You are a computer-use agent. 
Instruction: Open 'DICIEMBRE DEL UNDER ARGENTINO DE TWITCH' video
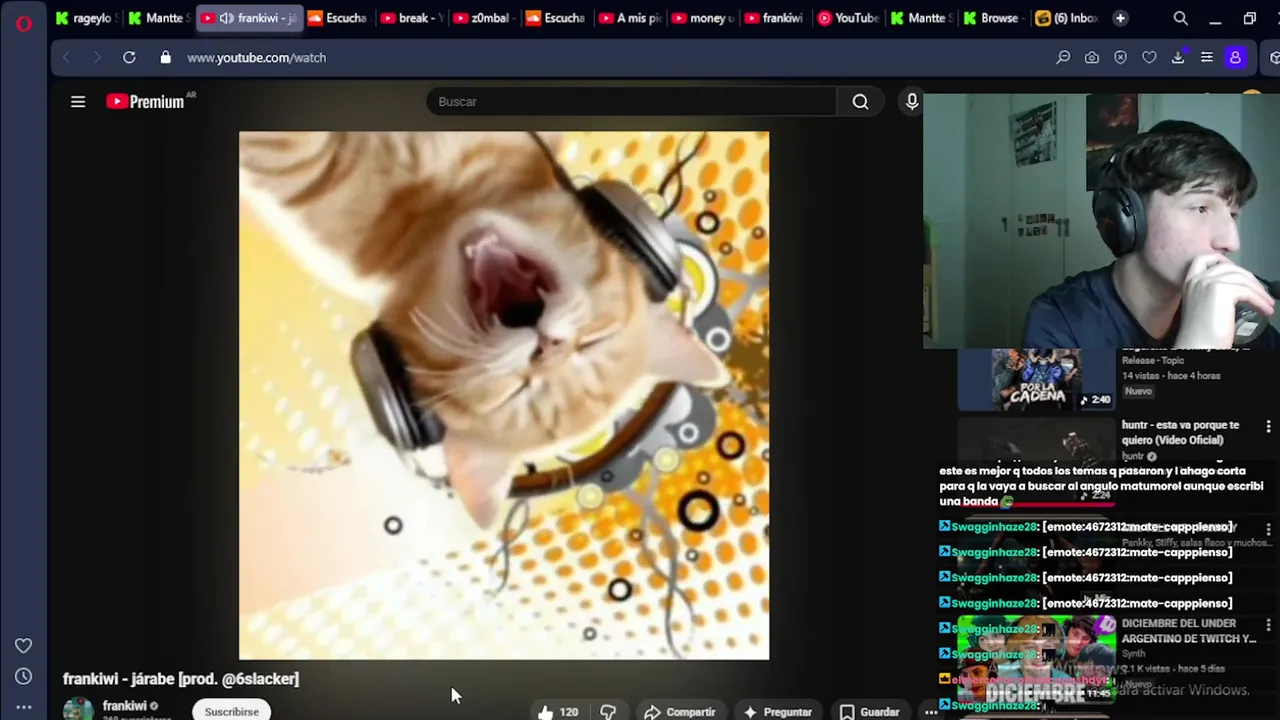(1188, 631)
